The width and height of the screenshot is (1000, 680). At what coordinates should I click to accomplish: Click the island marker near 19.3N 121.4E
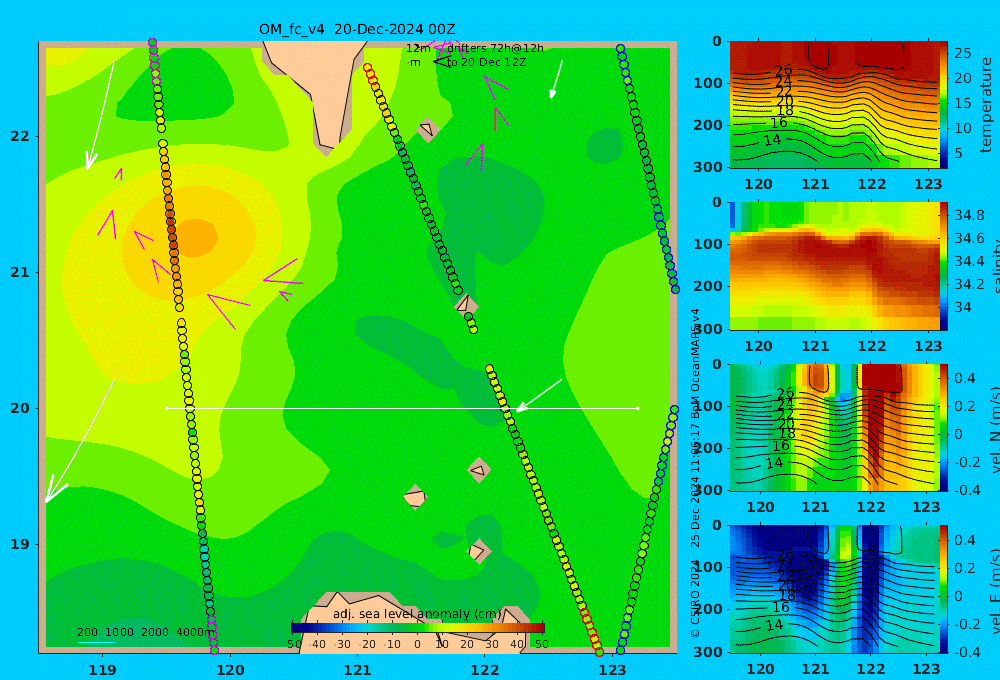point(415,497)
